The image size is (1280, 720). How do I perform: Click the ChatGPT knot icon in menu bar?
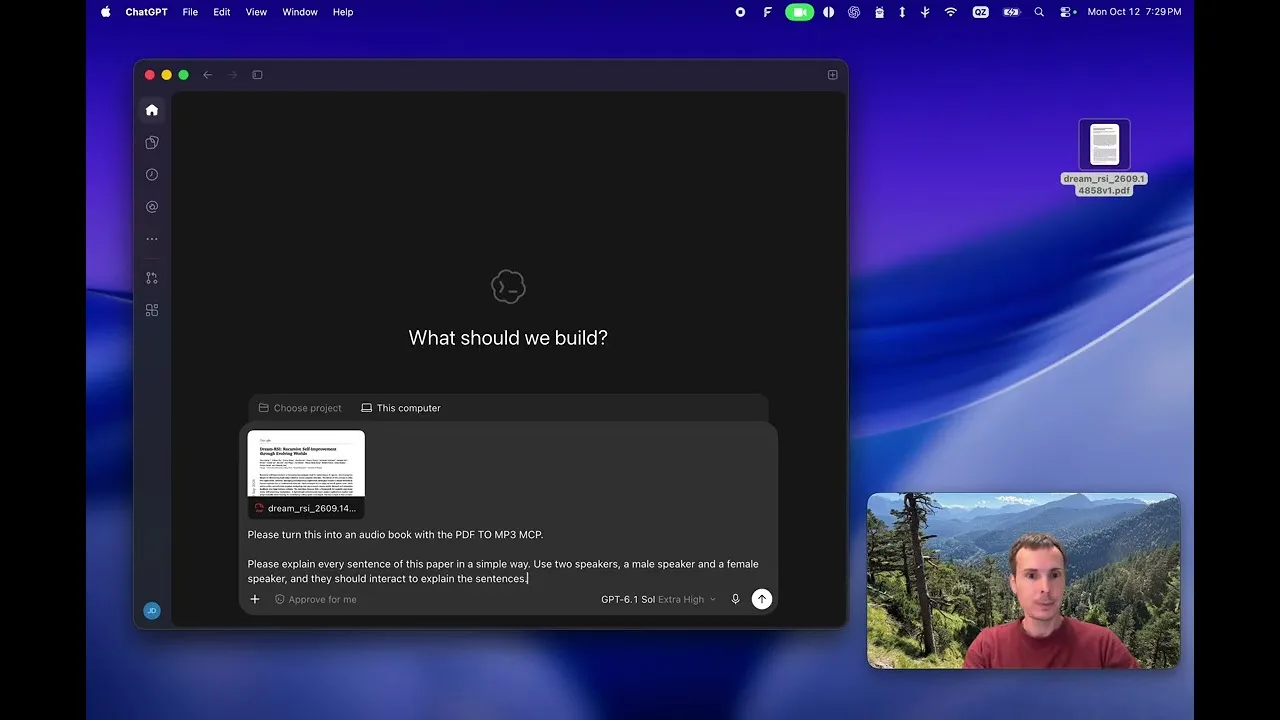point(854,12)
